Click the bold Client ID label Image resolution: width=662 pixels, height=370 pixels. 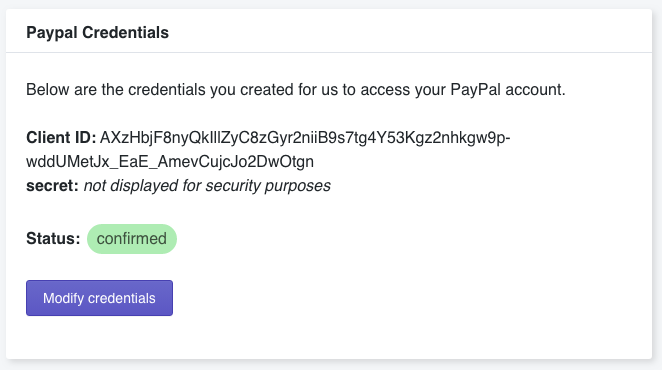pyautogui.click(x=61, y=138)
